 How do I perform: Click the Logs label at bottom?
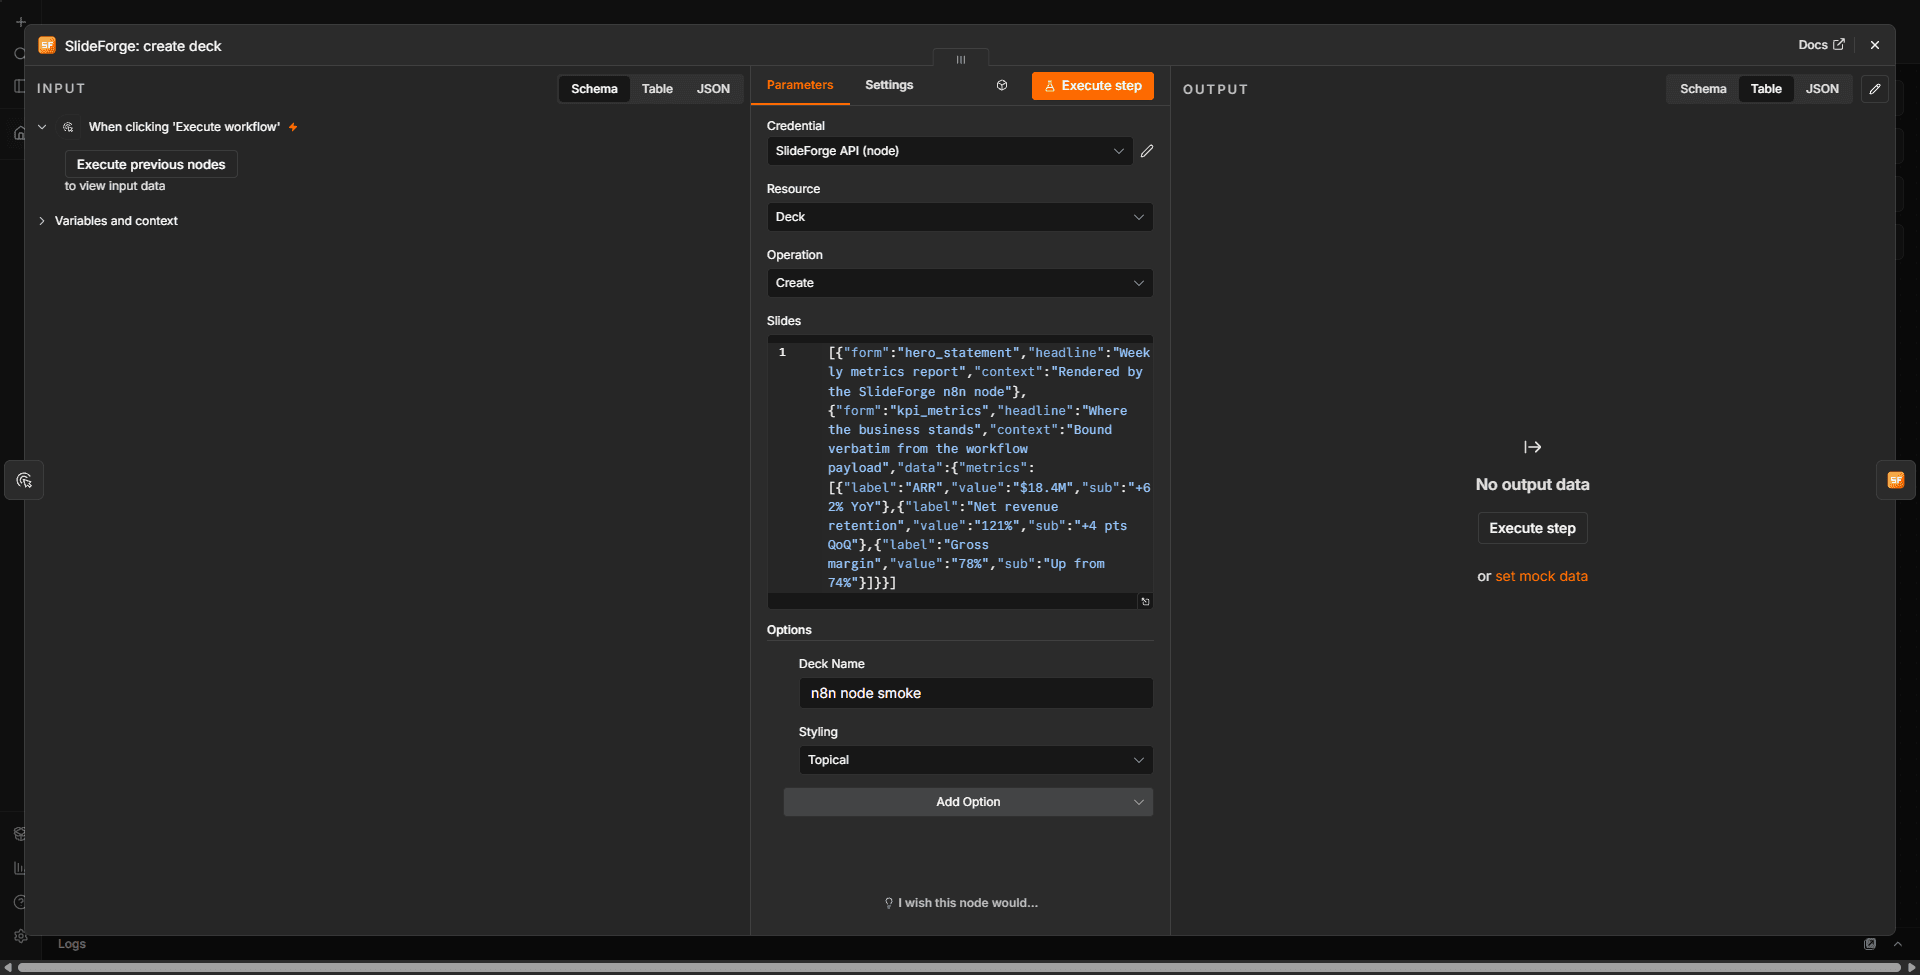click(72, 944)
